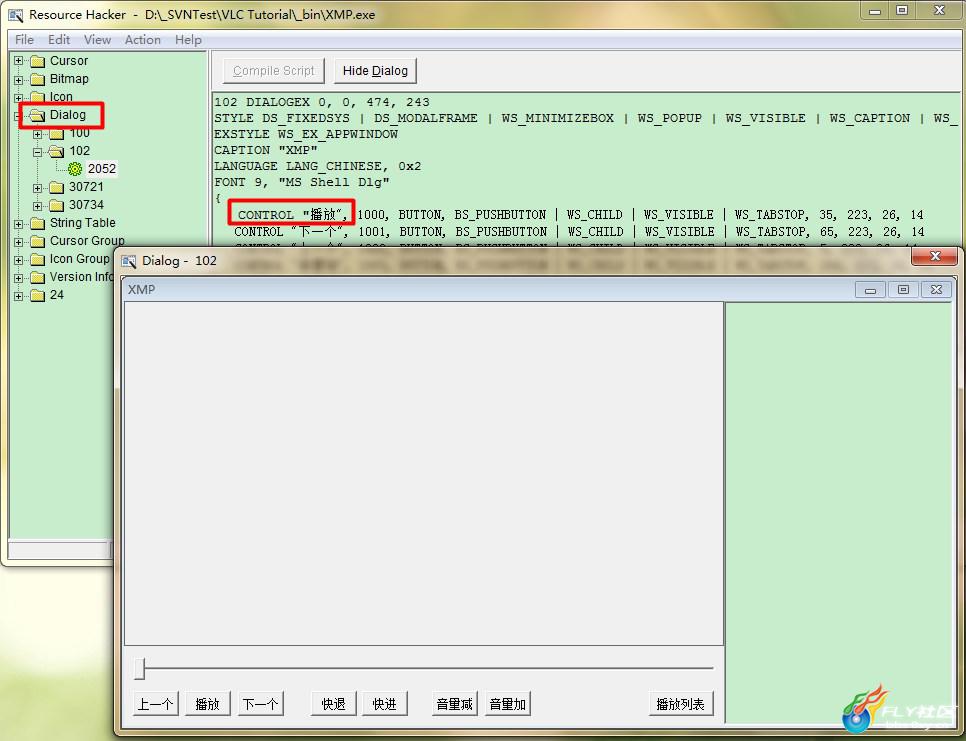Select the Bitmap tree label
Viewport: 966px width, 741px height.
point(69,79)
